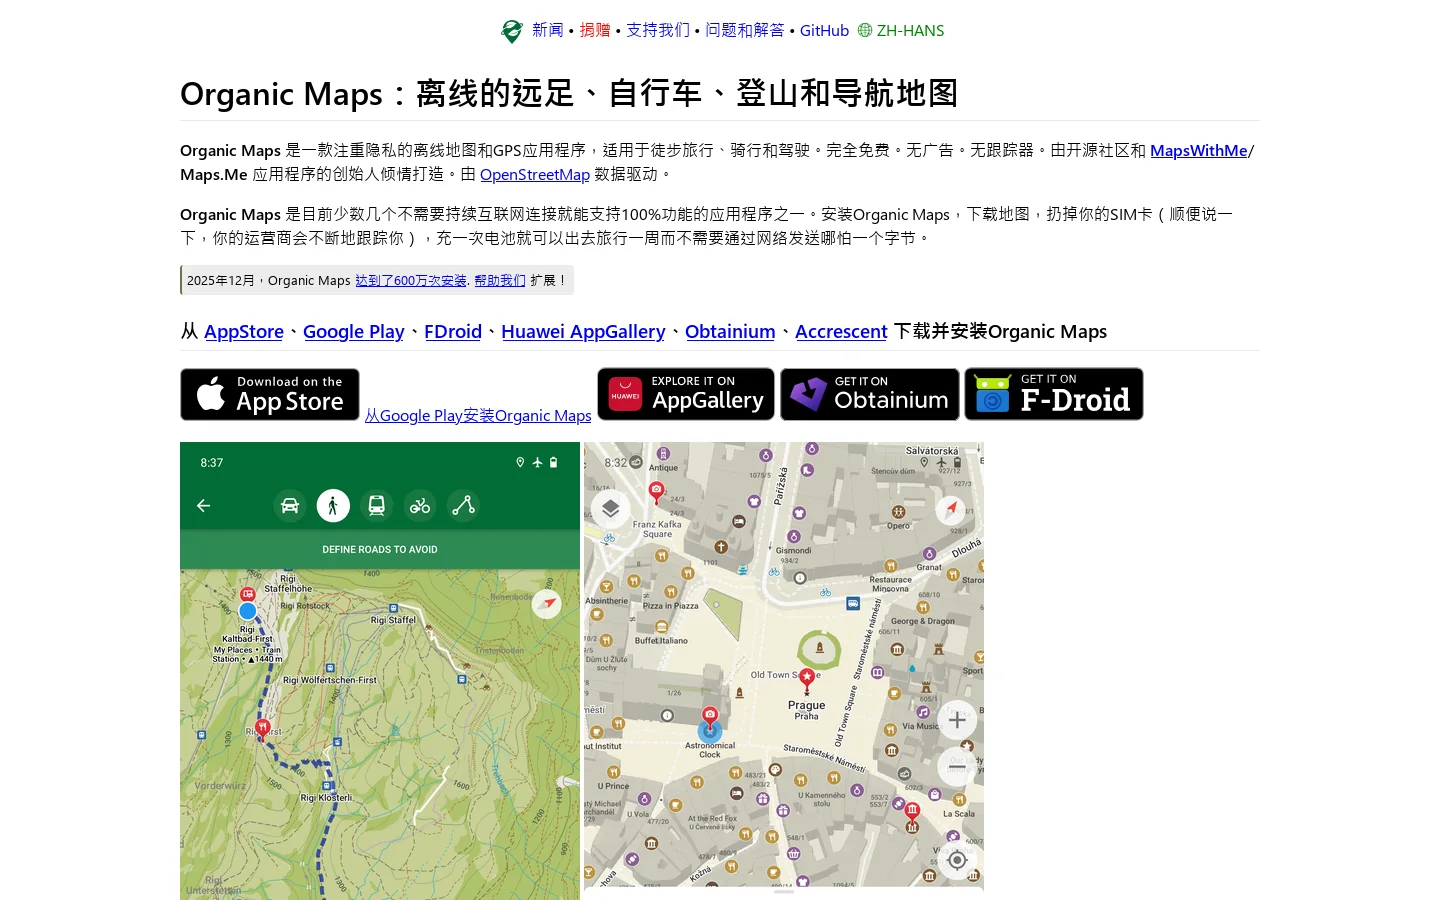Image resolution: width=1440 pixels, height=900 pixels.
Task: Click the Download on the App Store badge
Action: coord(270,394)
